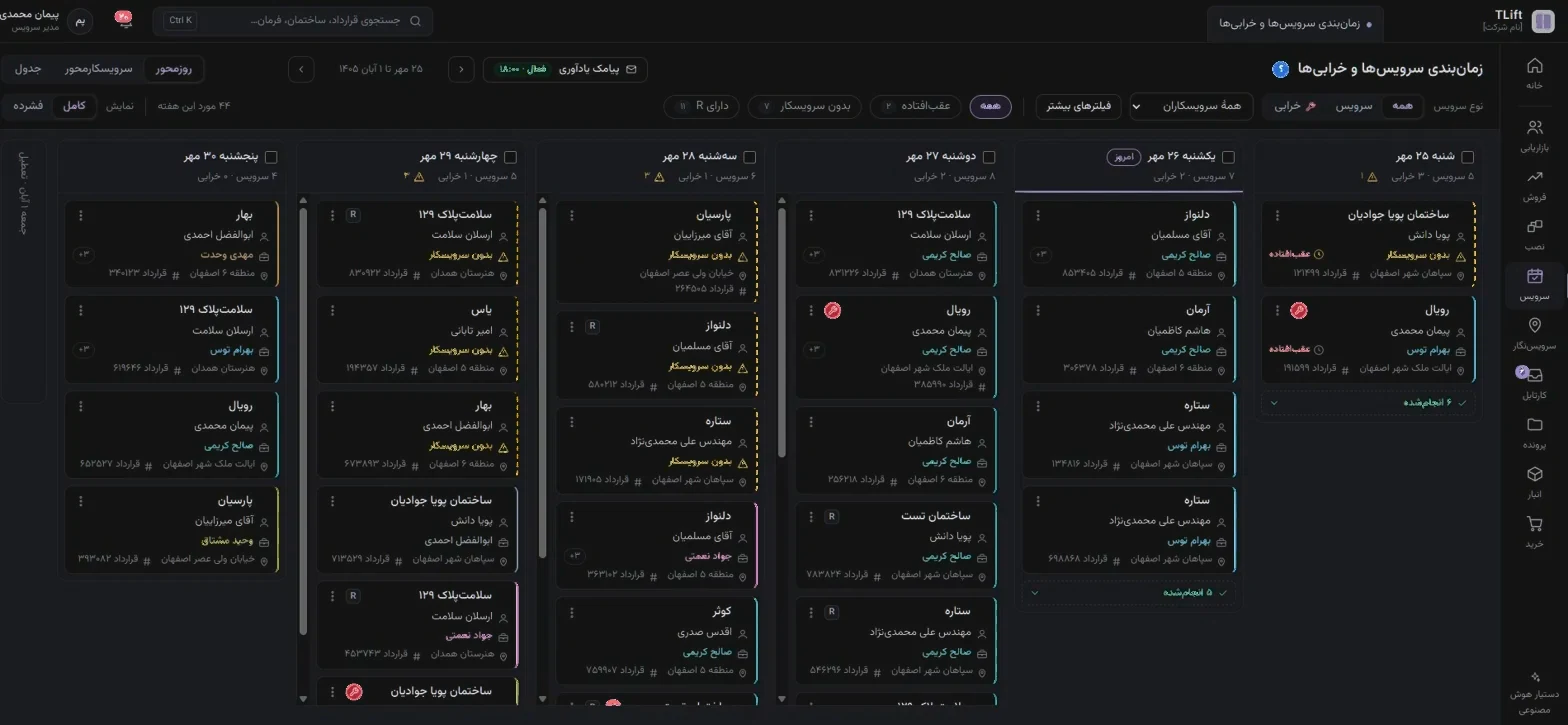Click the جستجوی قرارداد search field
Viewport: 1568px width, 725px height.
pos(294,20)
